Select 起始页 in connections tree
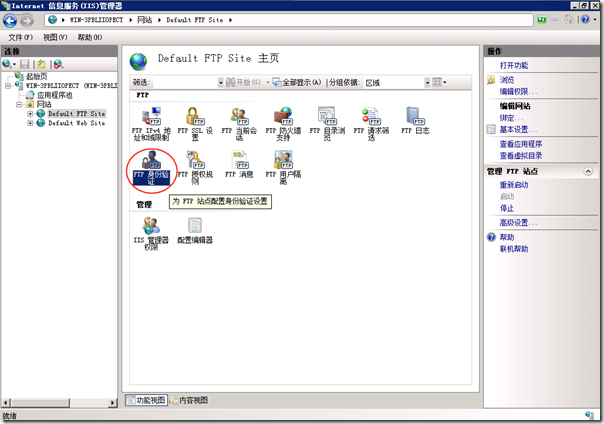The width and height of the screenshot is (604, 424). [x=36, y=76]
